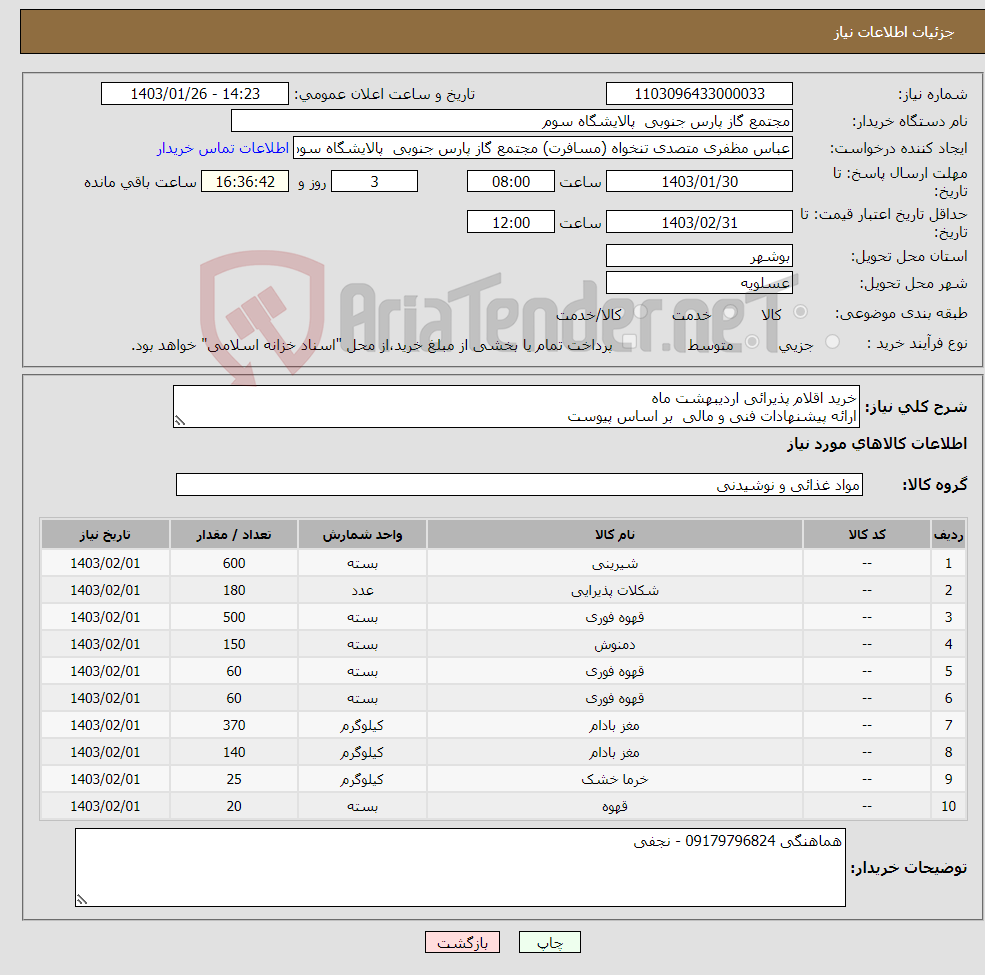Image resolution: width=985 pixels, height=975 pixels.
Task: Click the تاریخ نیاز column header
Action: (x=105, y=535)
